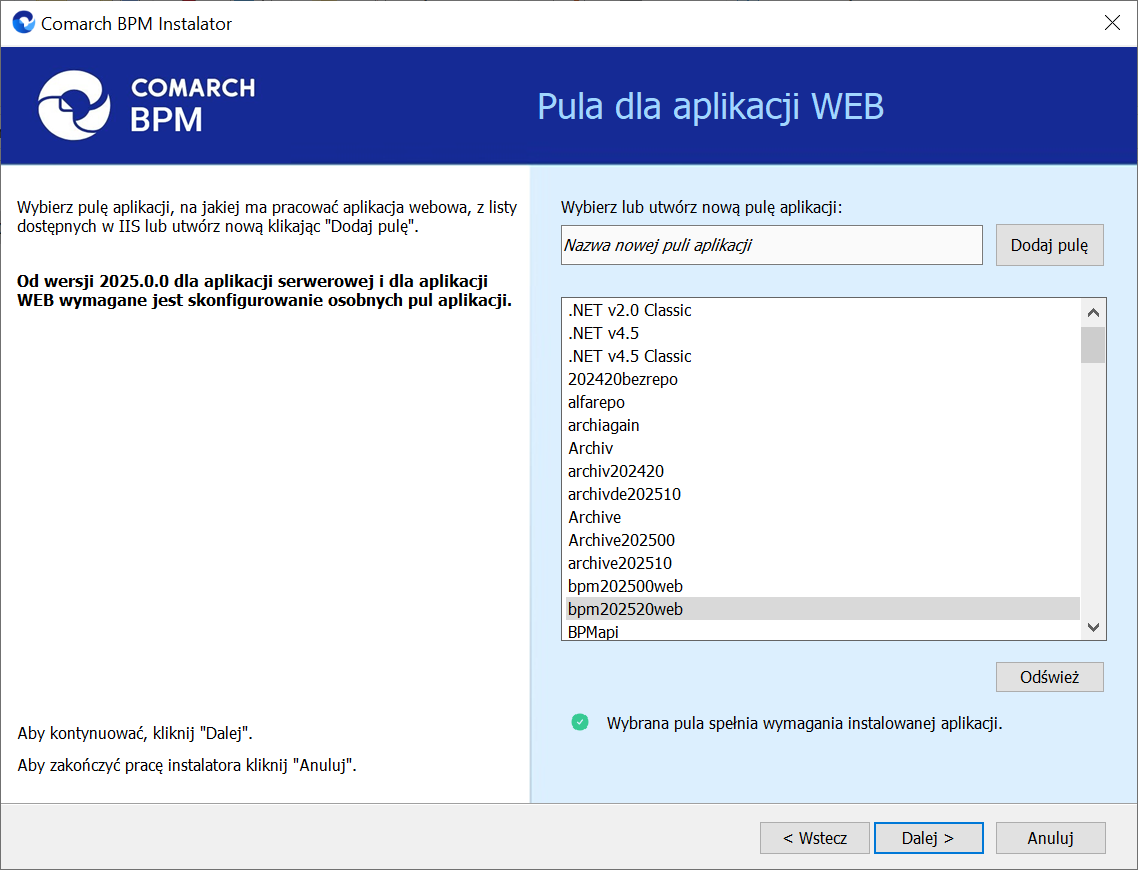Click the label Wybierz lub utwórz nową pulę aplikacji
Image resolution: width=1138 pixels, height=870 pixels.
(701, 208)
